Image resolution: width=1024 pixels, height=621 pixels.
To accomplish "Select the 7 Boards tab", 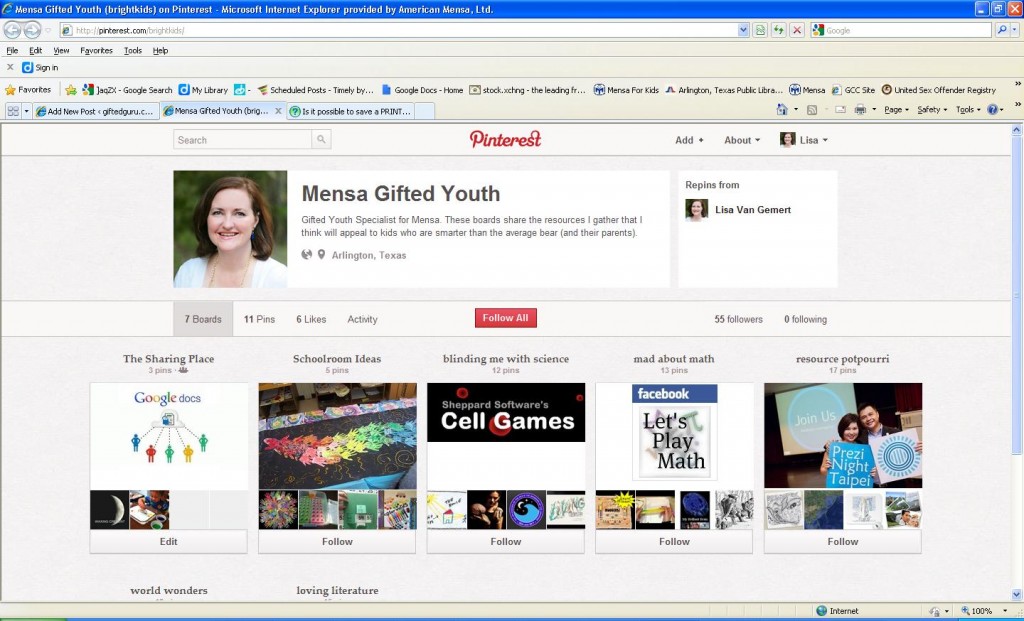I will 203,319.
